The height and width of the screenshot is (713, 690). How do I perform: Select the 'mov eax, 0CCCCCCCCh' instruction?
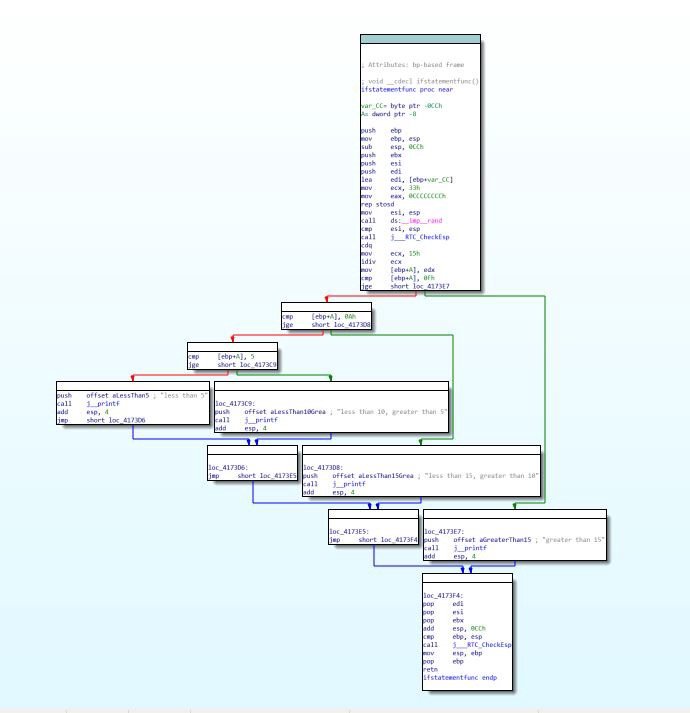point(403,196)
